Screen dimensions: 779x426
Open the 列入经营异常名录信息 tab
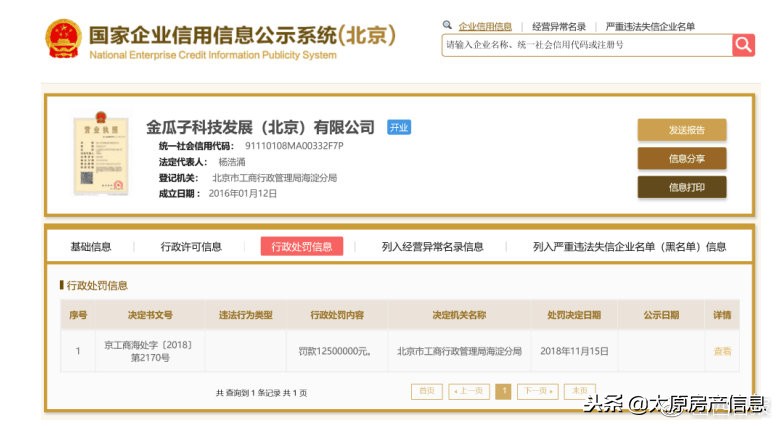(432, 247)
